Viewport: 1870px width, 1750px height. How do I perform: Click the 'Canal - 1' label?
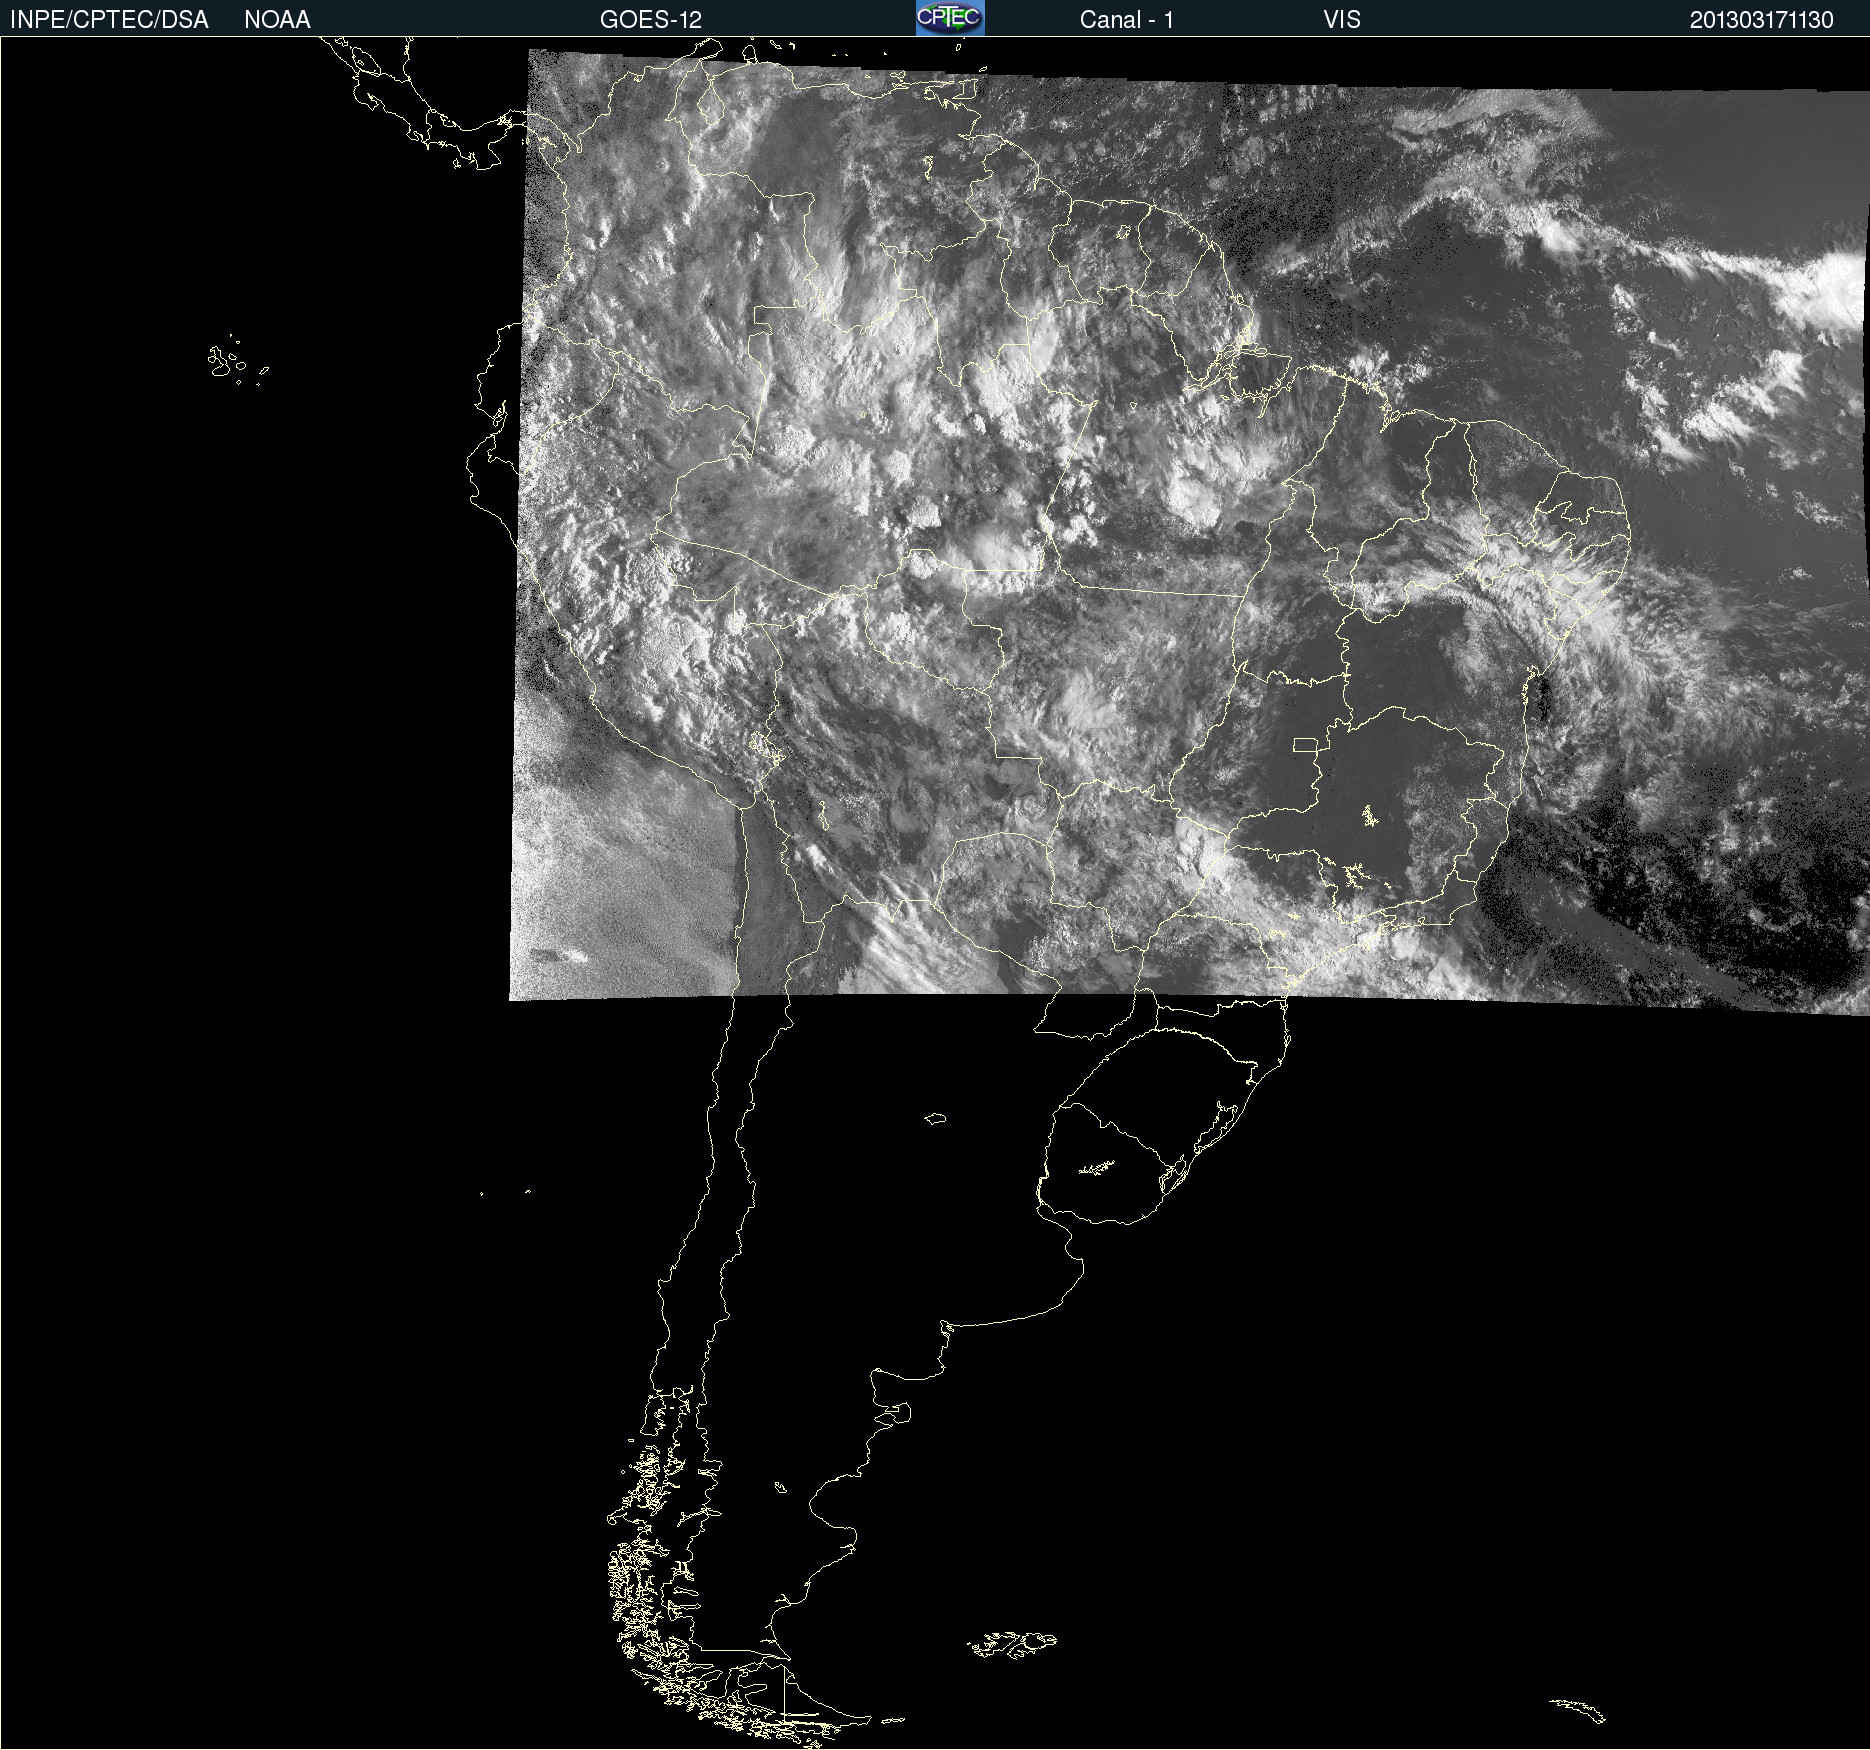[1126, 20]
